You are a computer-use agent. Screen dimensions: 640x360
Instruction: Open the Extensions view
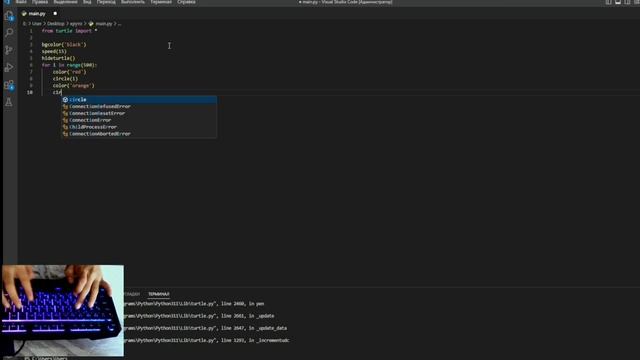[x=9, y=85]
